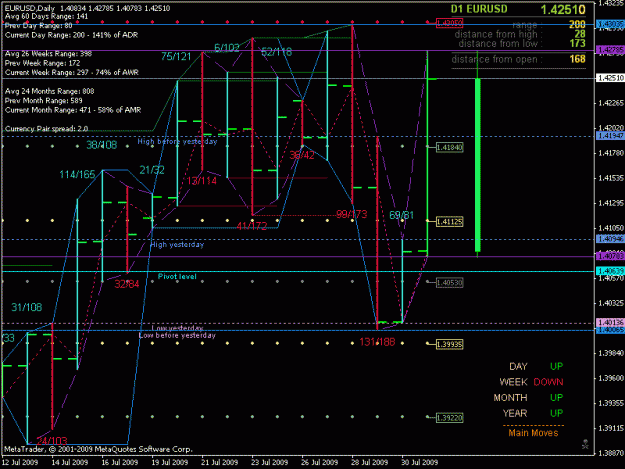Click the 38/108 swing label
Screen dimensions: 625x469
click(x=102, y=145)
